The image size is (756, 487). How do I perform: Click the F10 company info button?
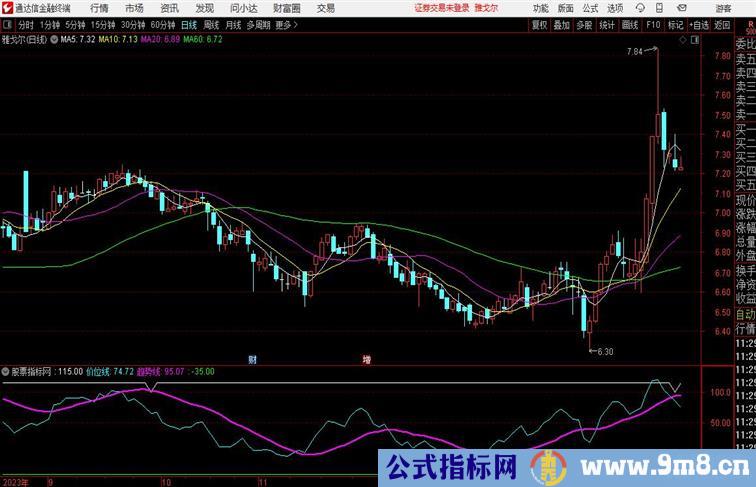653,25
